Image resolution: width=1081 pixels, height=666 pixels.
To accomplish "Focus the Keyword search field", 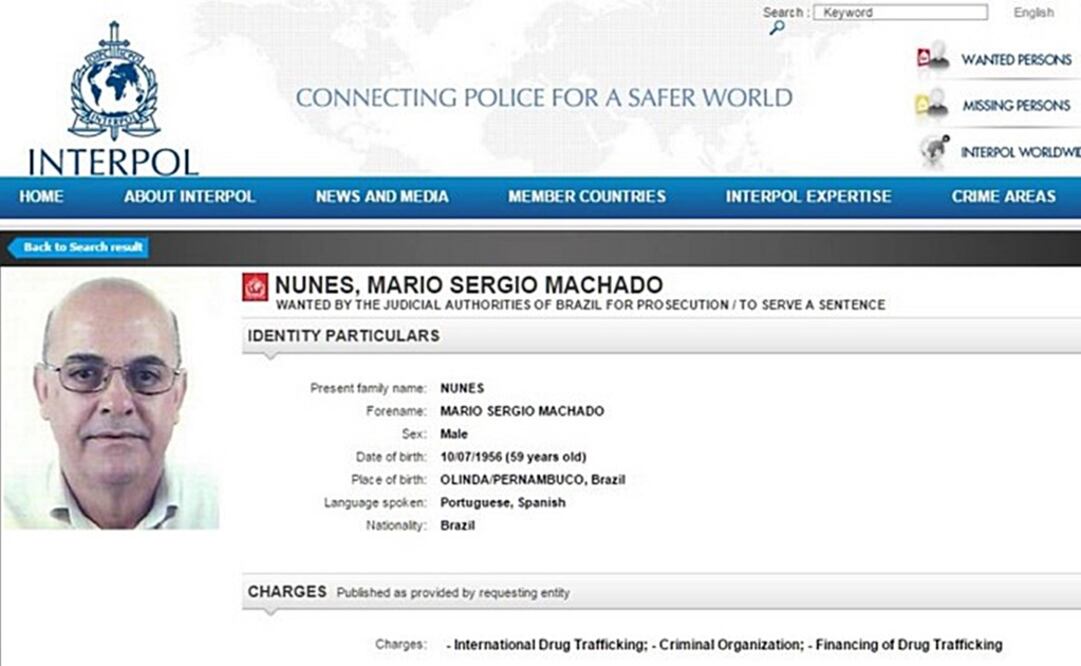I will point(900,13).
